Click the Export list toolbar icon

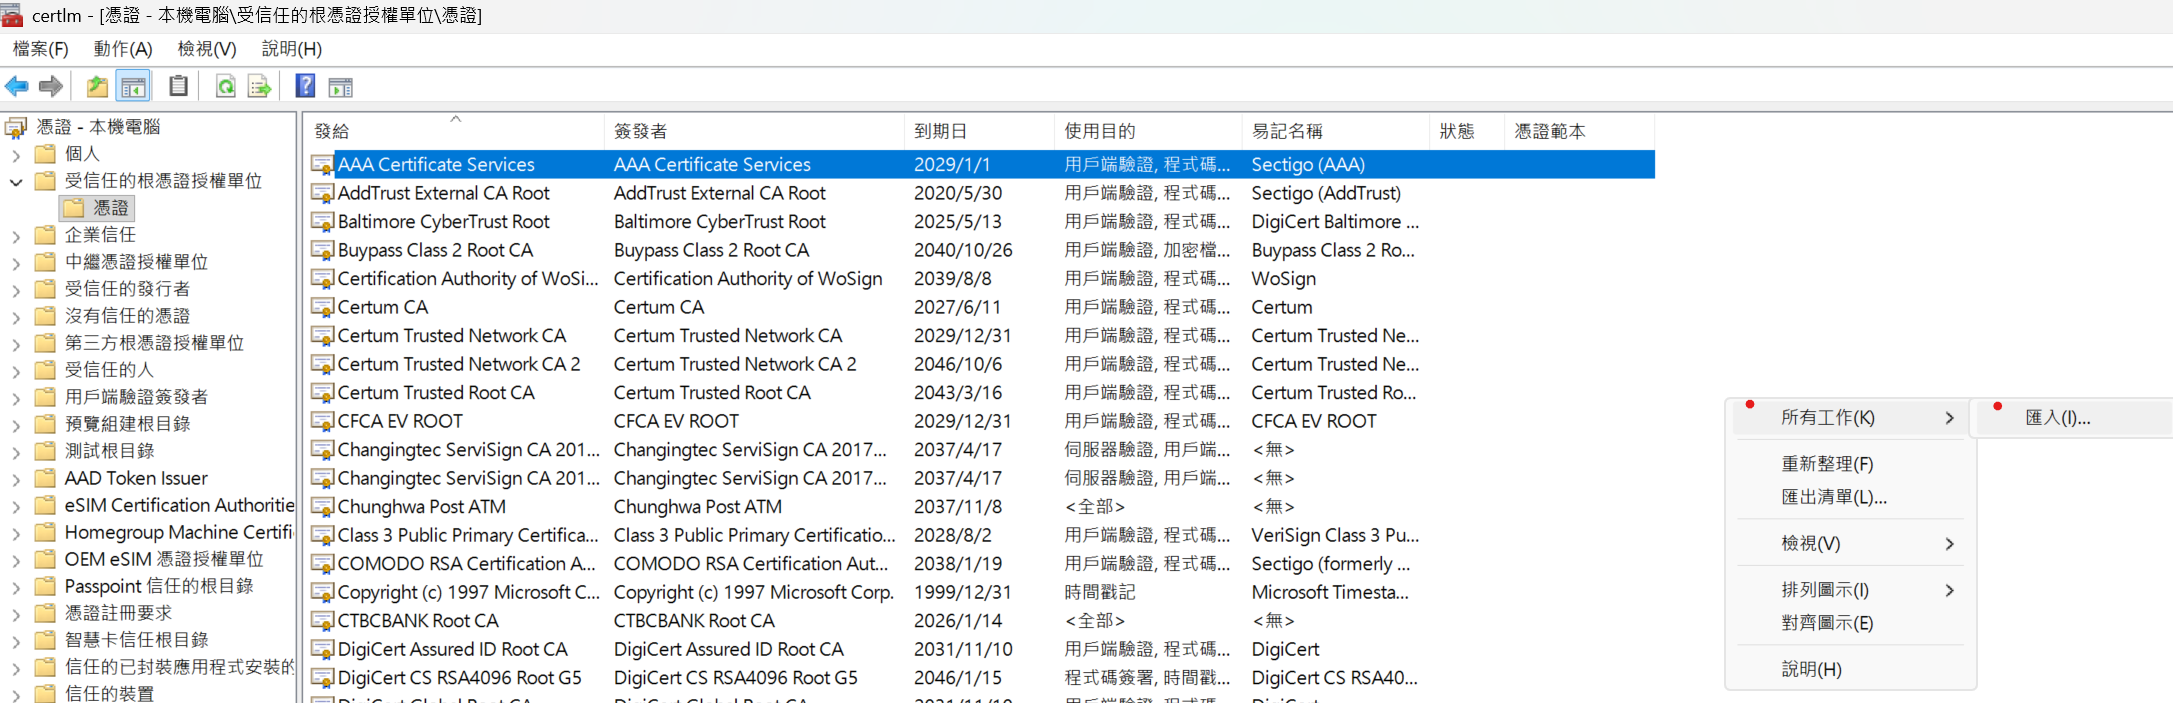[x=260, y=87]
